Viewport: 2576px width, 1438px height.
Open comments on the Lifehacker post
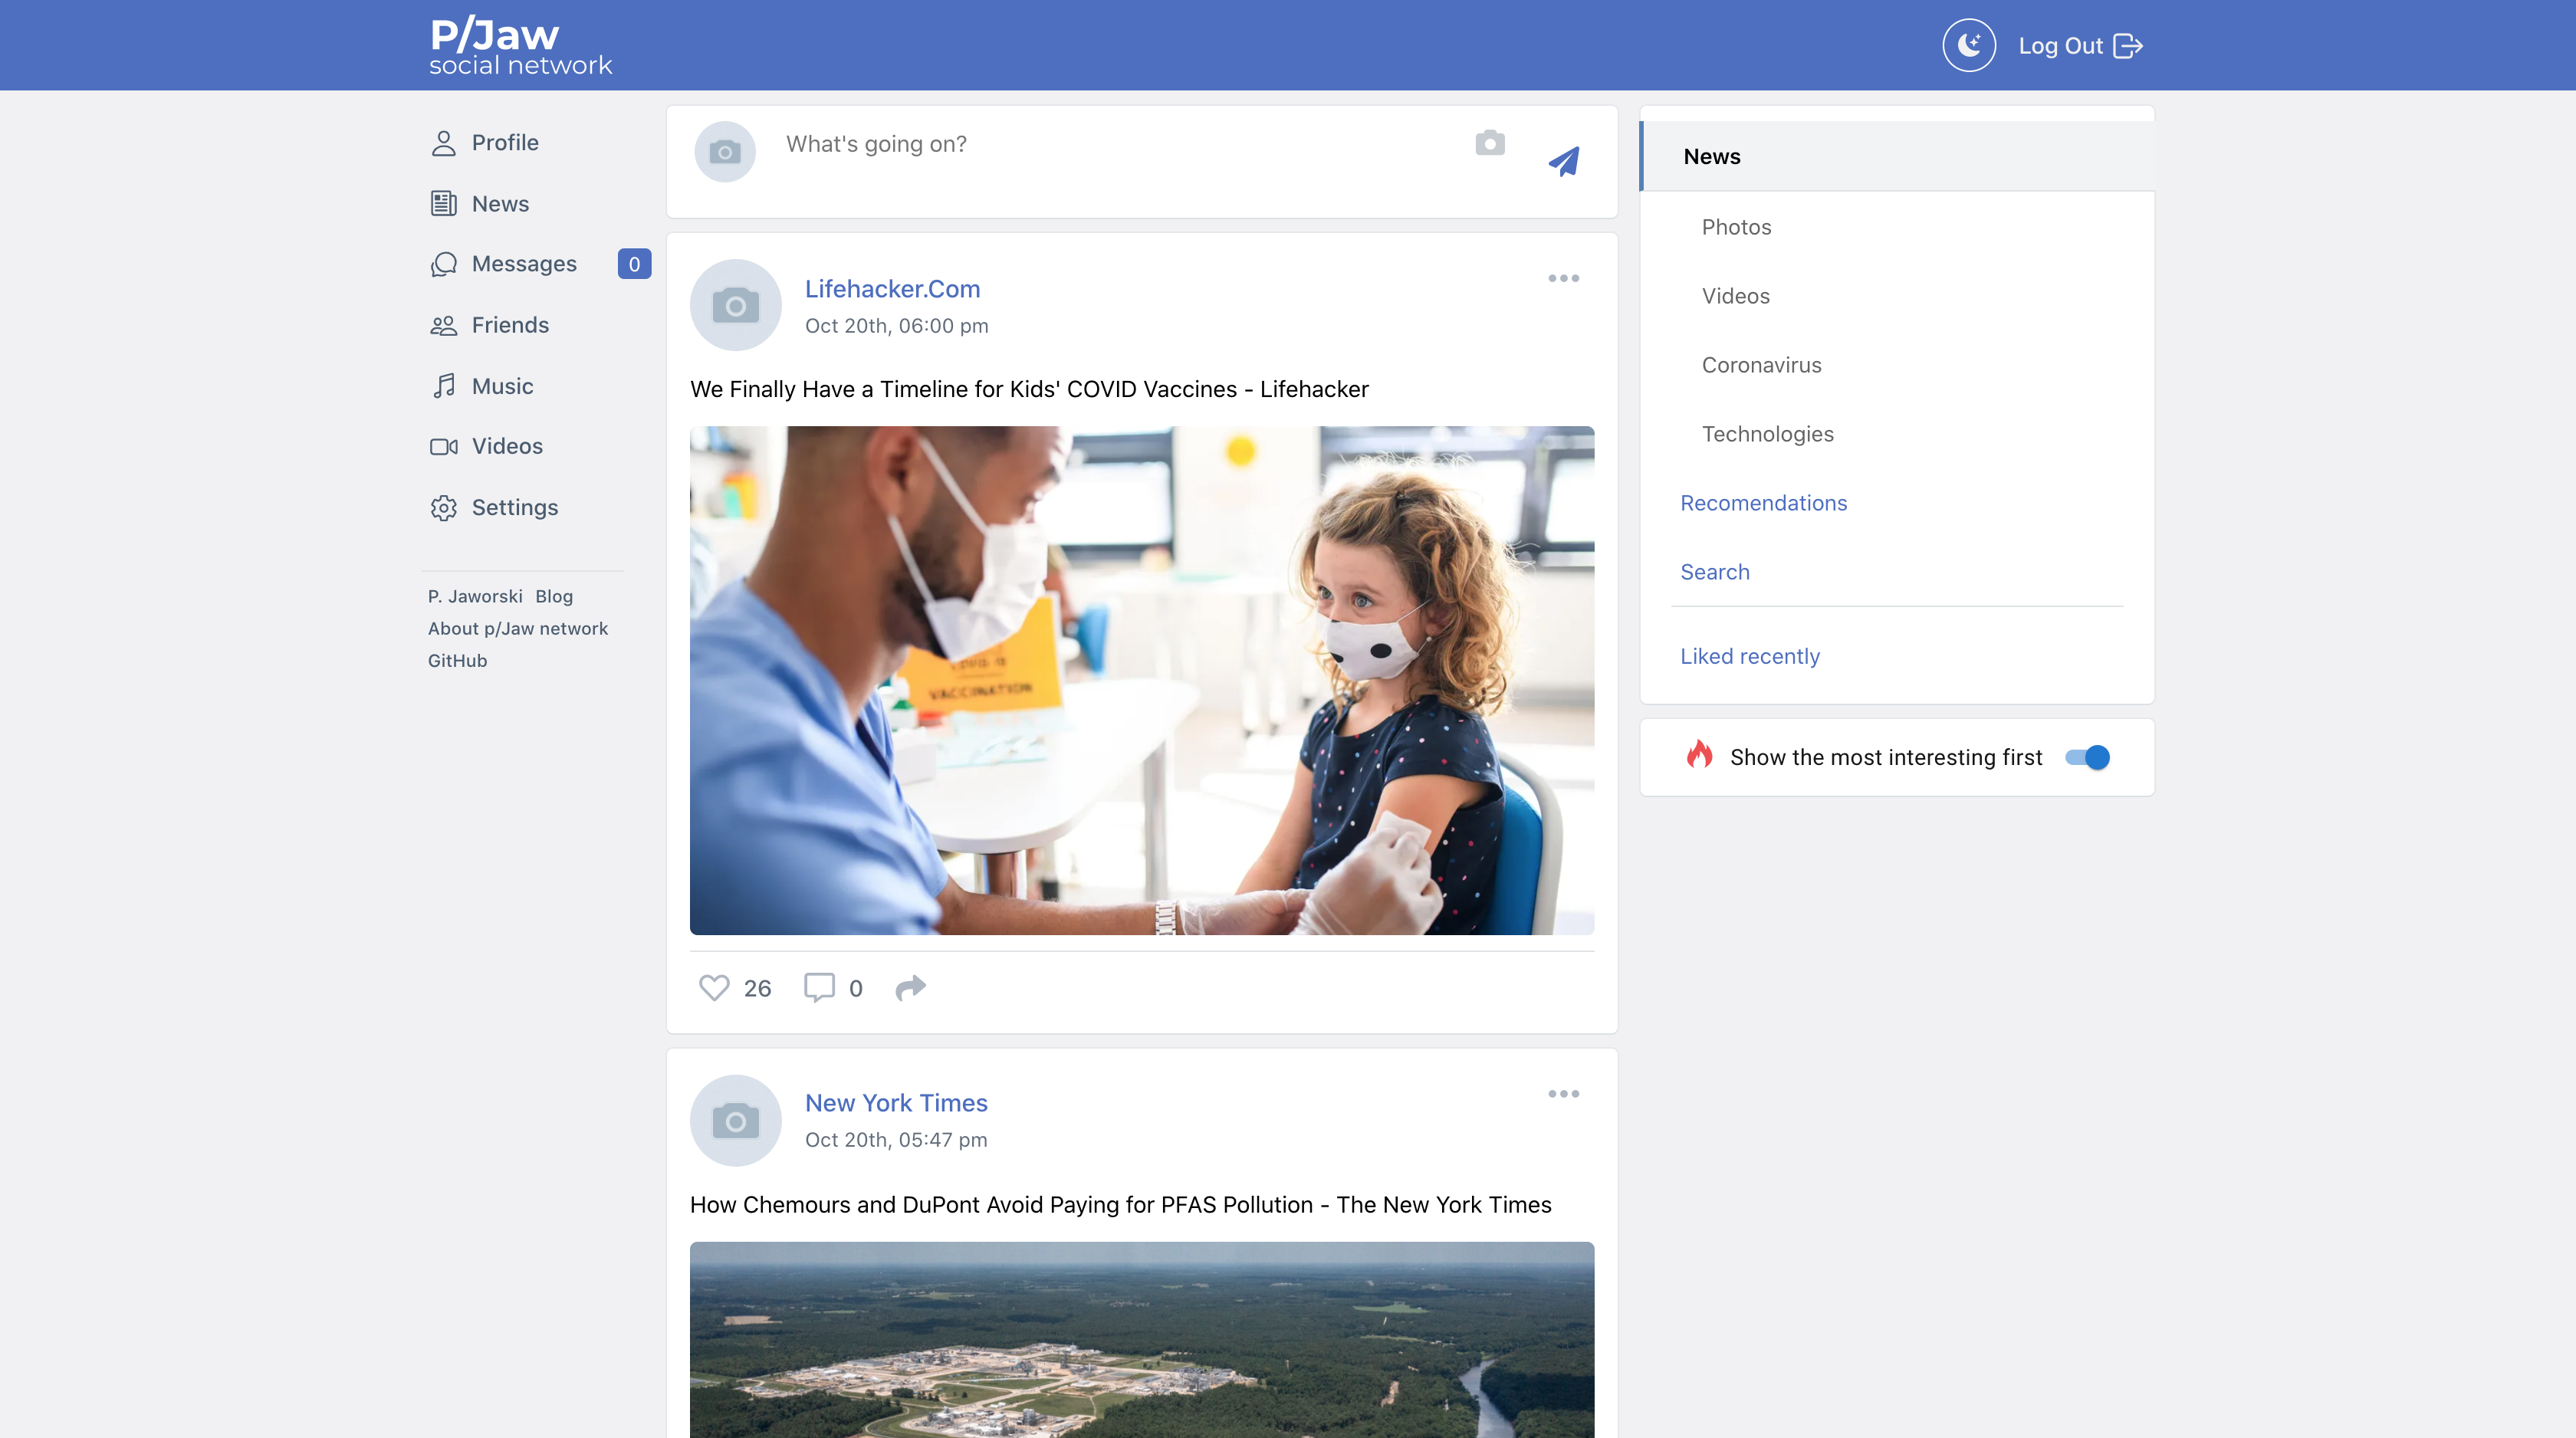(819, 988)
